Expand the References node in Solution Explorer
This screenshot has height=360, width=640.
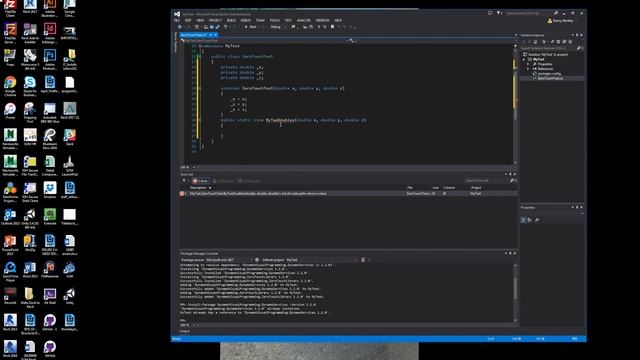[528, 69]
